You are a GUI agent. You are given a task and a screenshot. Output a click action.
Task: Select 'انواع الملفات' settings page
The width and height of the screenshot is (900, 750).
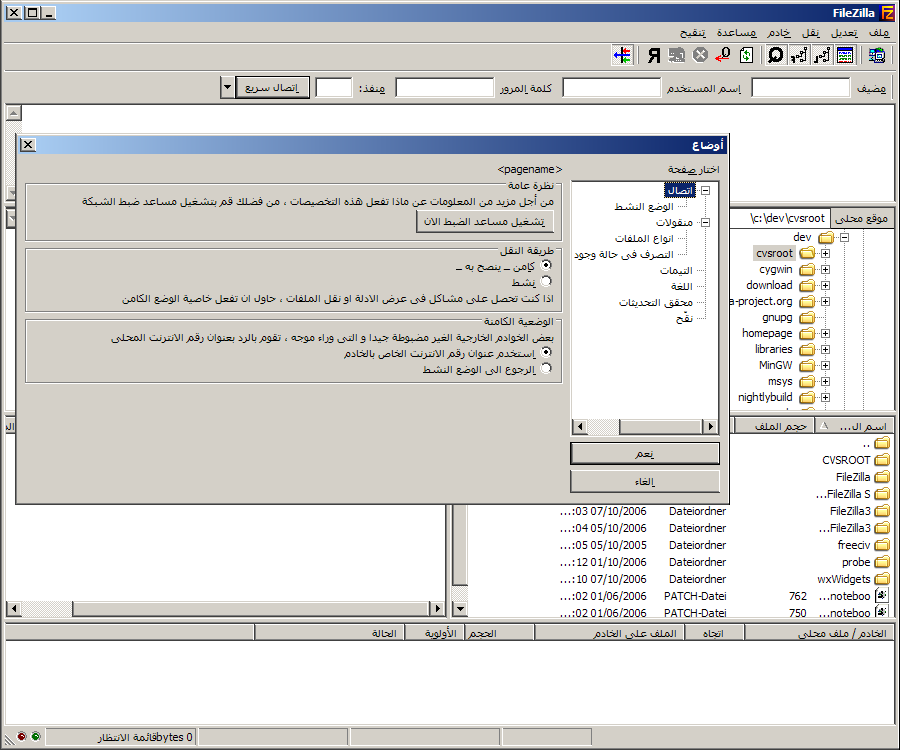pos(644,238)
